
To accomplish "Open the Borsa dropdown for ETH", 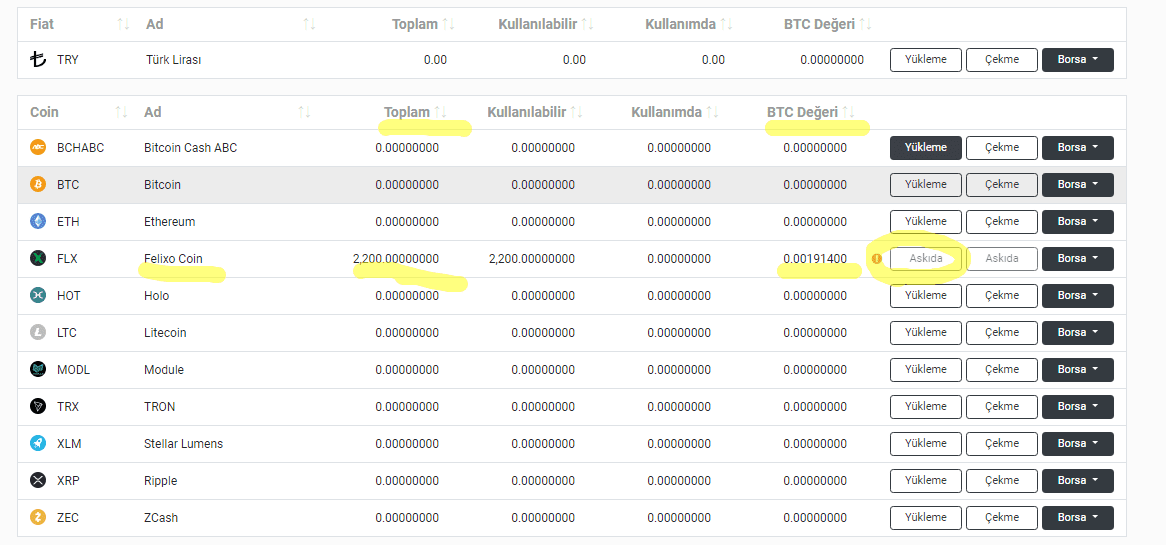I will [x=1078, y=222].
